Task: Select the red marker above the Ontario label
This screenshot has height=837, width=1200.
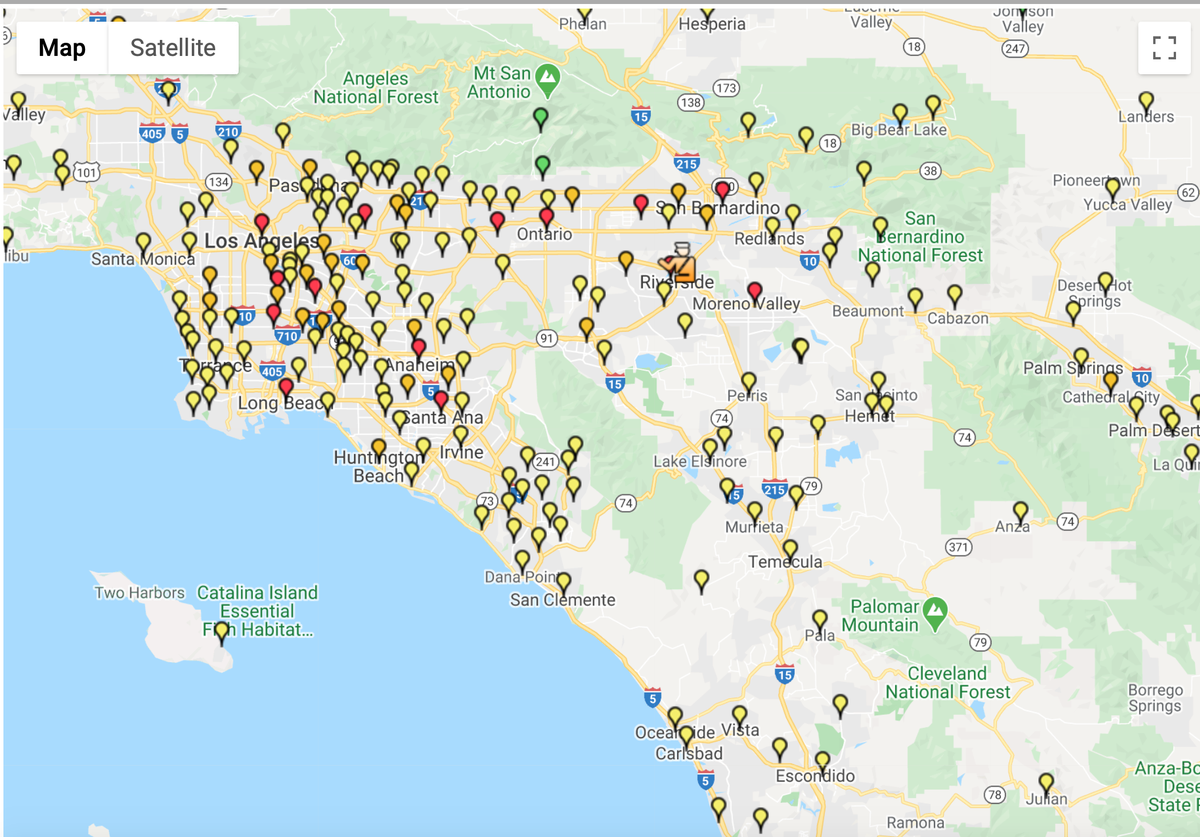Action: (546, 219)
